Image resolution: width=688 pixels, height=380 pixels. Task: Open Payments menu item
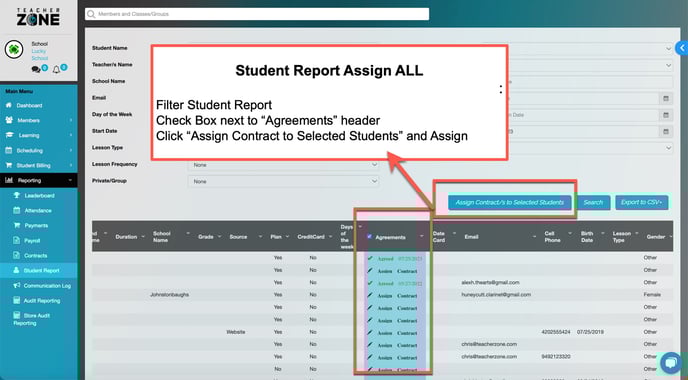click(x=36, y=225)
